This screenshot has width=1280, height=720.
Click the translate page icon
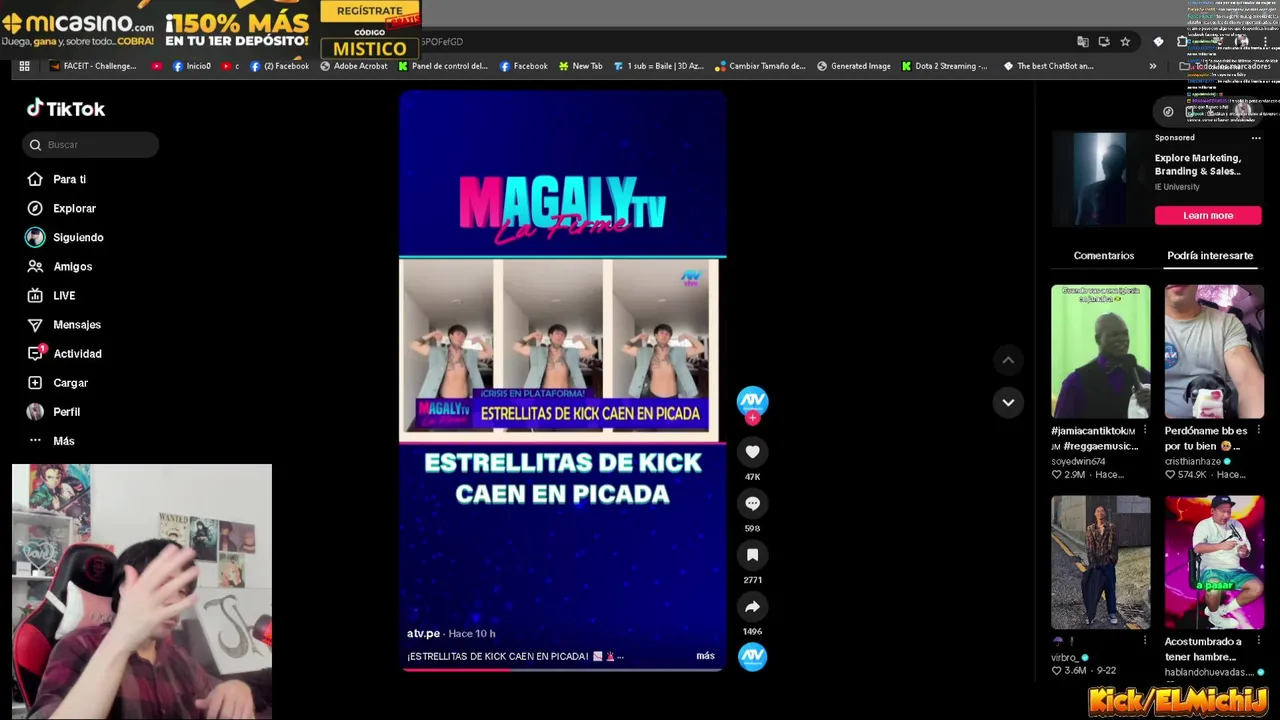click(x=1082, y=42)
